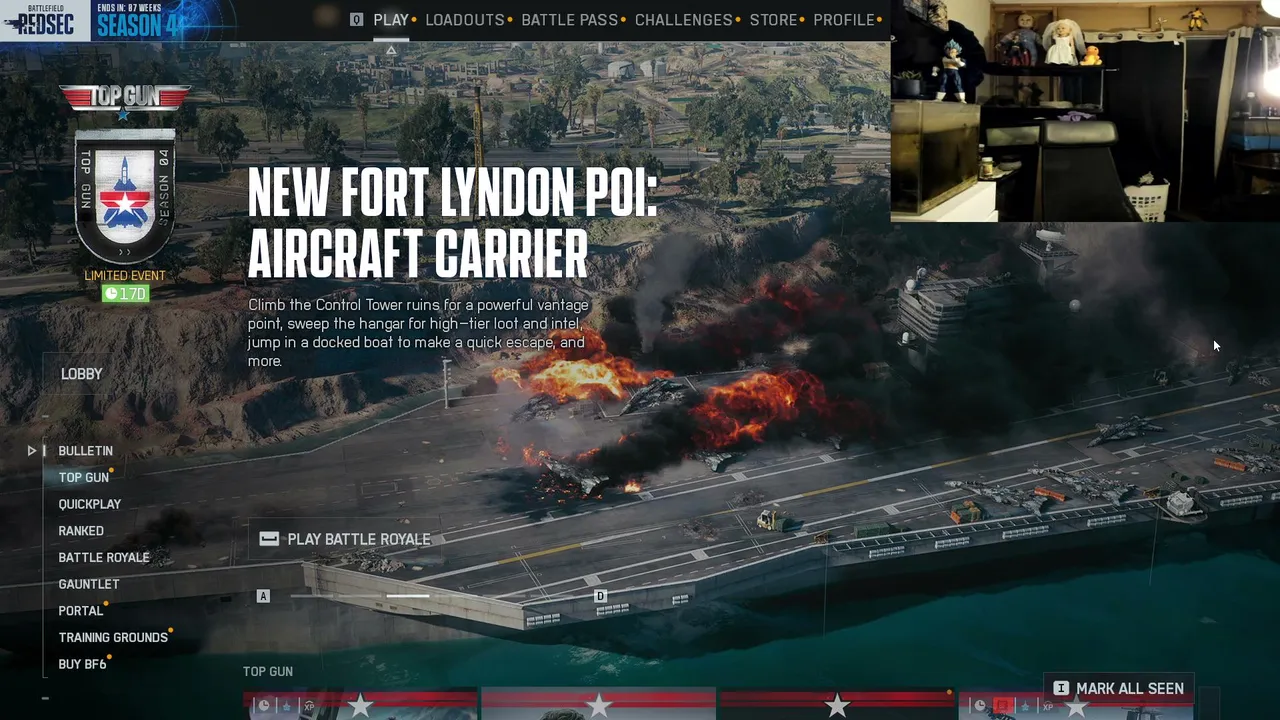Open Gauntlet mode
The width and height of the screenshot is (1280, 720).
(89, 584)
